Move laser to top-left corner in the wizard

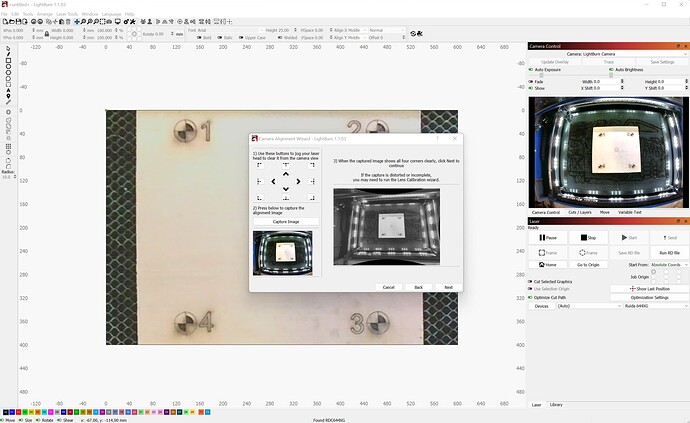(x=260, y=165)
